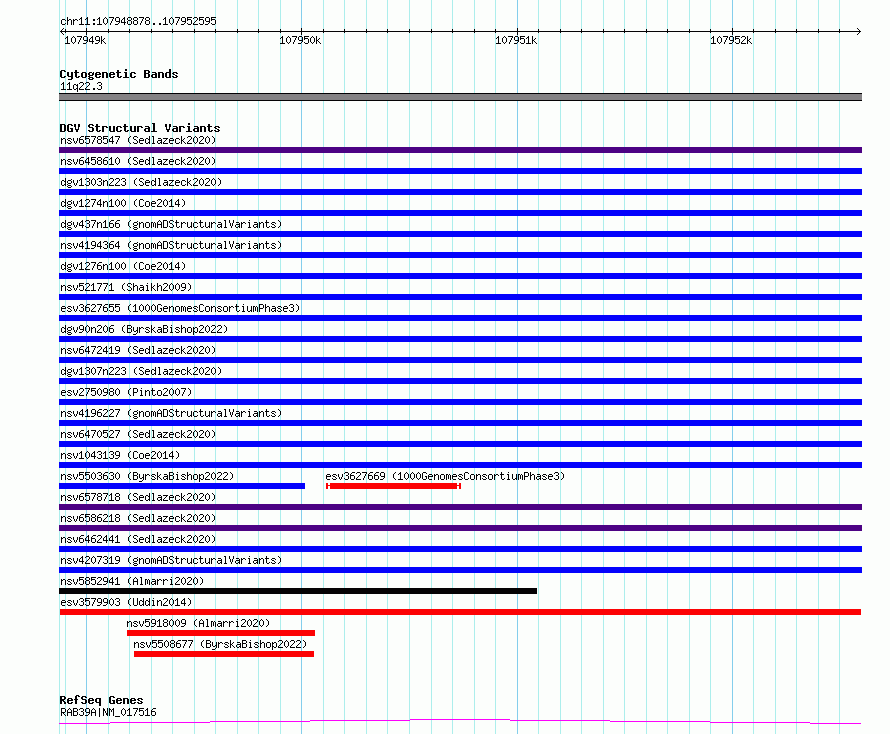Select the short blue nsv5503630 bar
This screenshot has height=734, width=890.
point(182,486)
